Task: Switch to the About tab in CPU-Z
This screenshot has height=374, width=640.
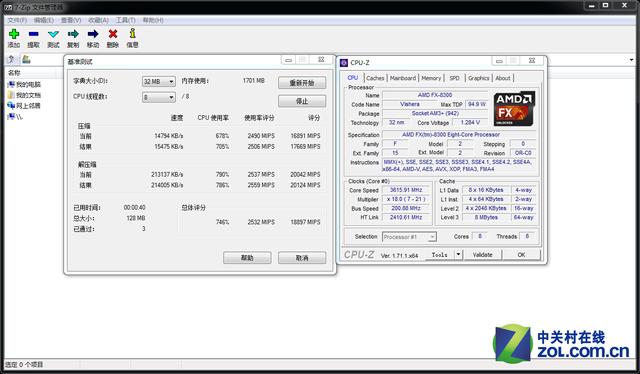Action: coord(503,78)
